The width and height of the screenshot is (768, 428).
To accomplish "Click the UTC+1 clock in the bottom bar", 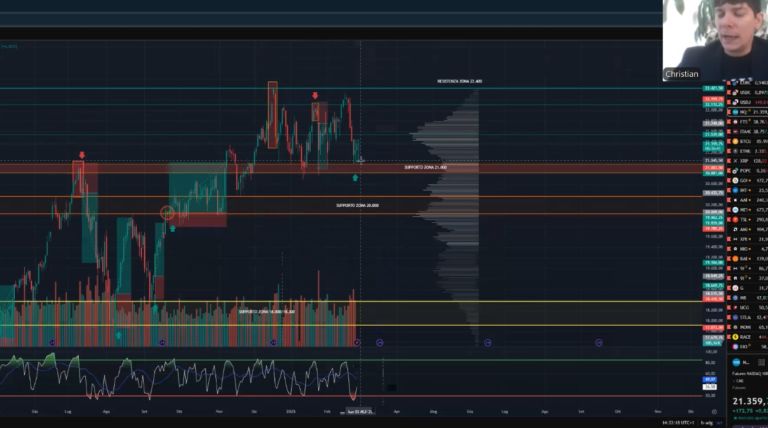I will (x=678, y=423).
